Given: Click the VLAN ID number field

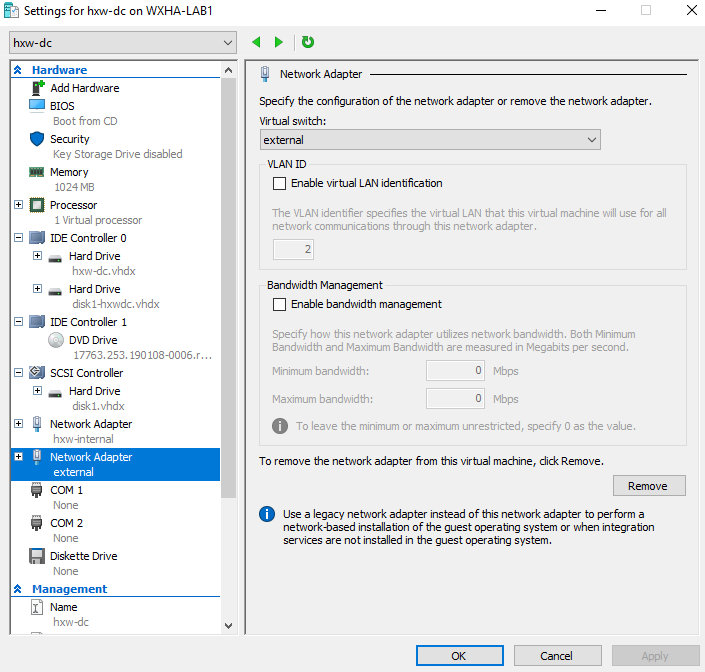Looking at the screenshot, I should coord(293,249).
